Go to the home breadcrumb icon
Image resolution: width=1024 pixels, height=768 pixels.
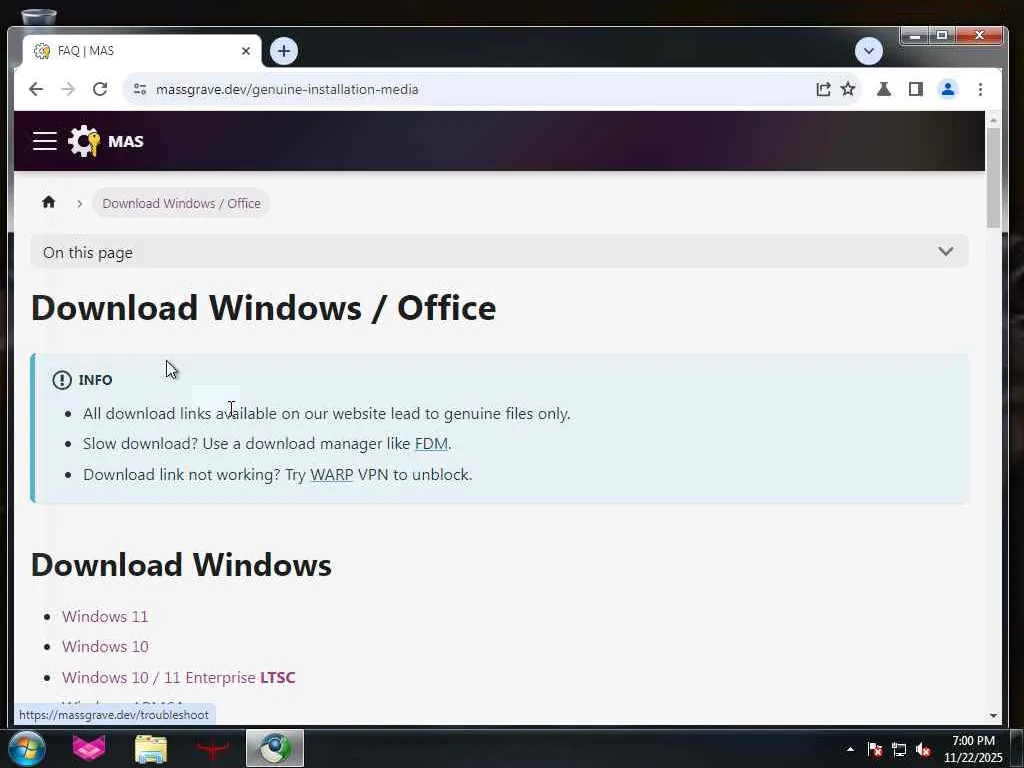48,202
